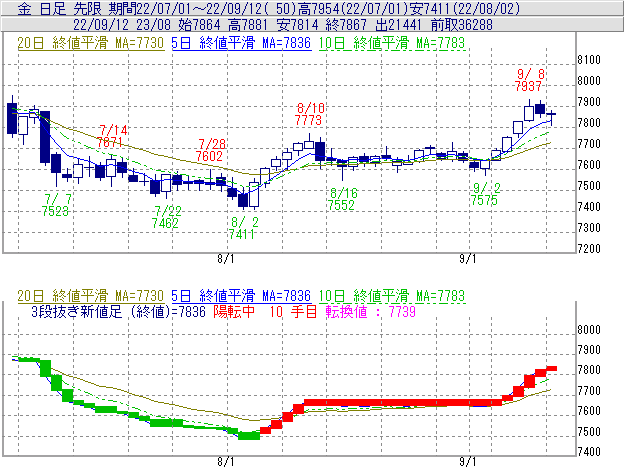Click the period low '安7411(22/08/02)' in header

click(465, 8)
